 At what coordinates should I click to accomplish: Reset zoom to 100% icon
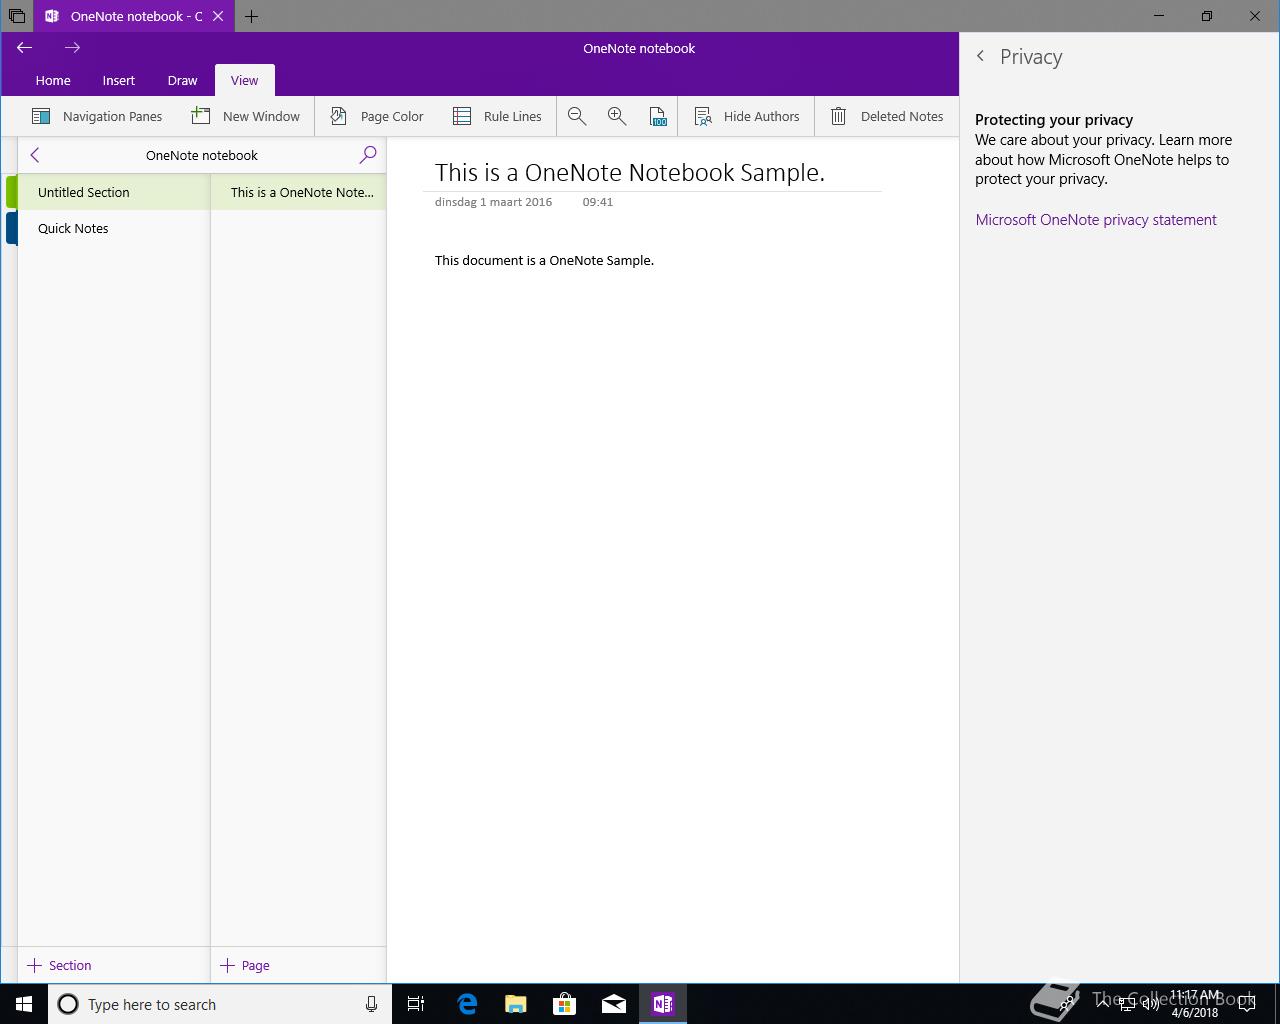[x=657, y=116]
